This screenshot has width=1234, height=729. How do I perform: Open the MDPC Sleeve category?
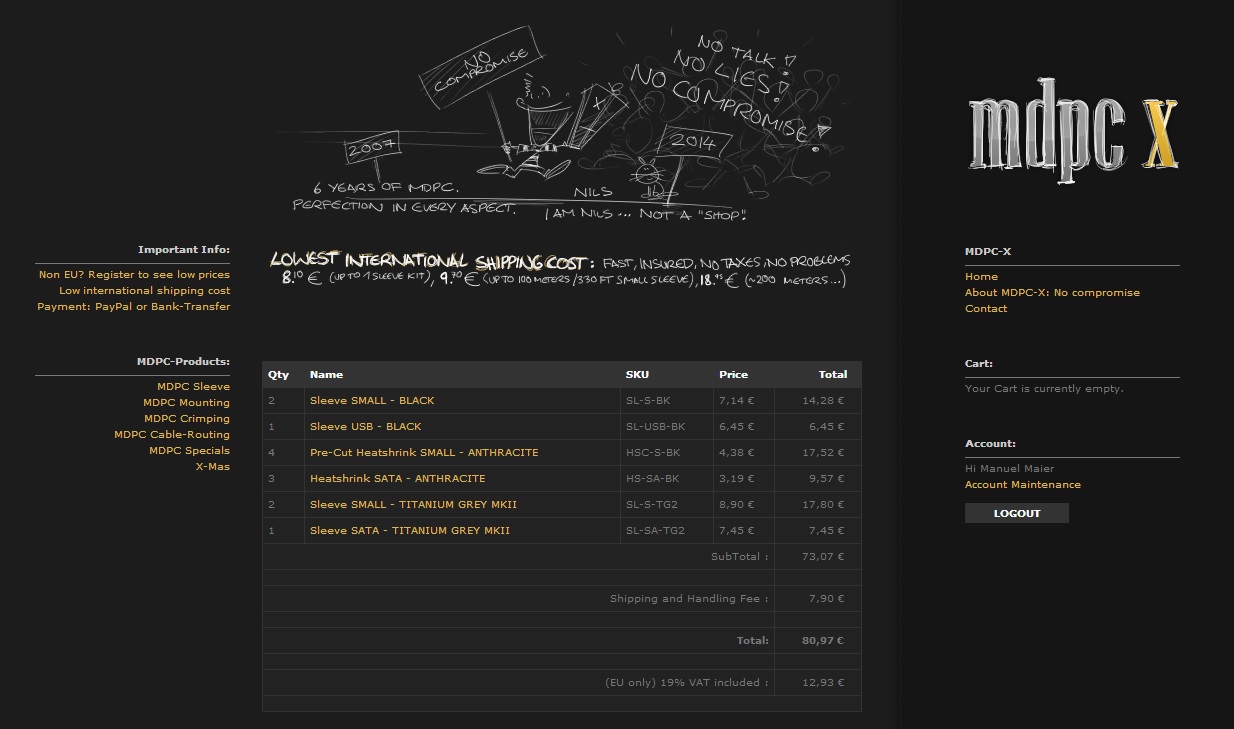point(193,387)
